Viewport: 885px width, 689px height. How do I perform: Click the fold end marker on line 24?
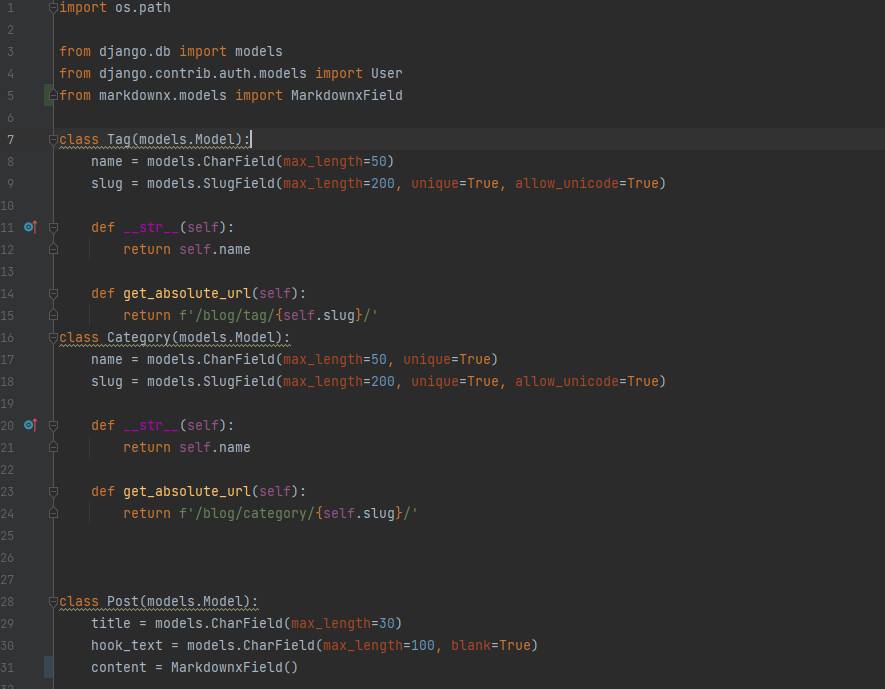click(53, 513)
